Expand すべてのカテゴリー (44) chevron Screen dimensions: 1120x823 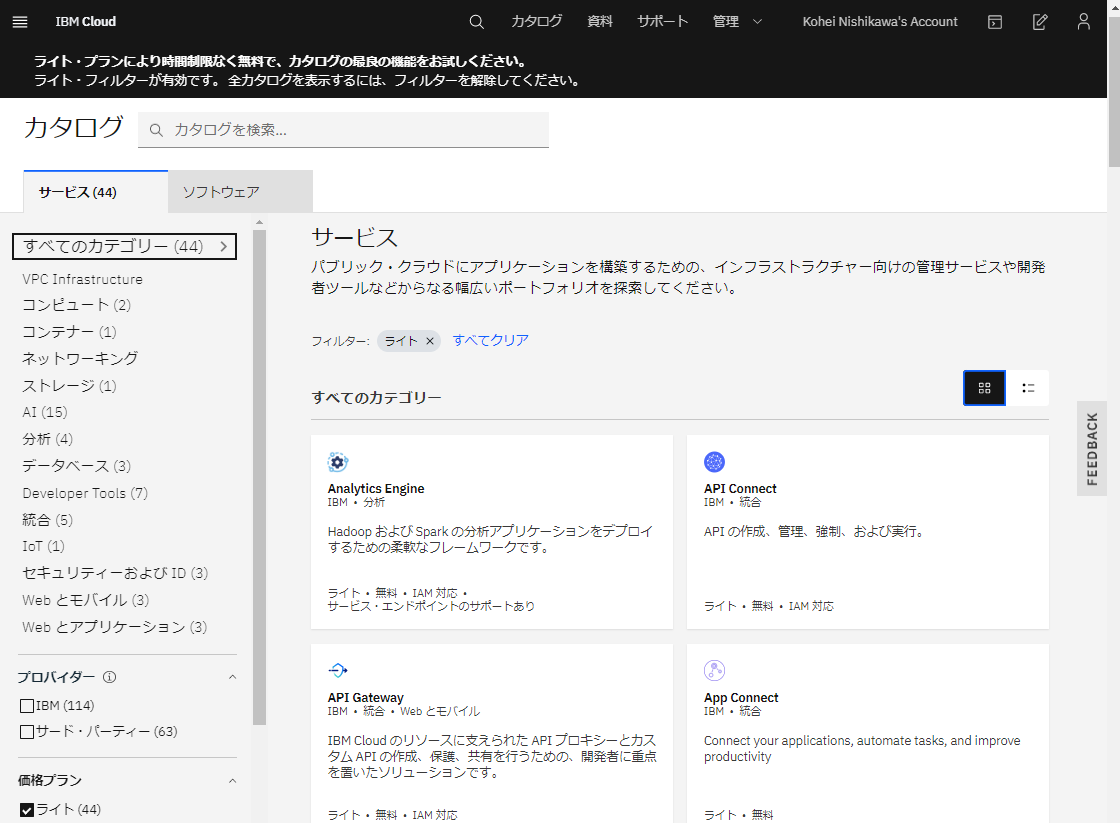pos(224,246)
